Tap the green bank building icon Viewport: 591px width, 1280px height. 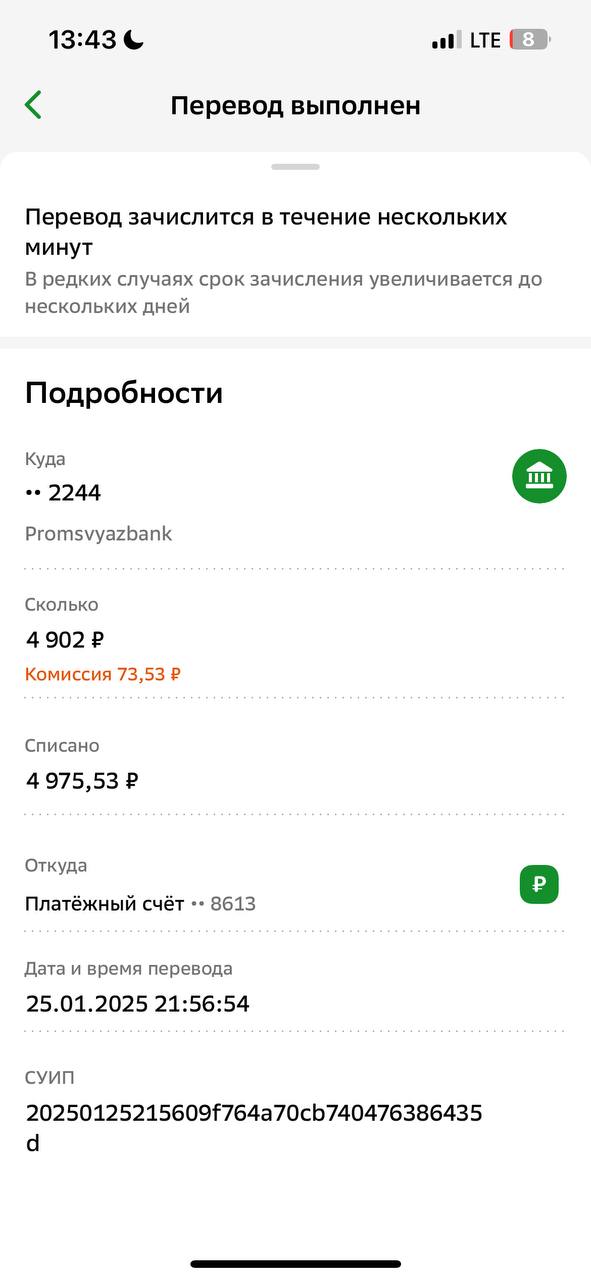coord(539,476)
